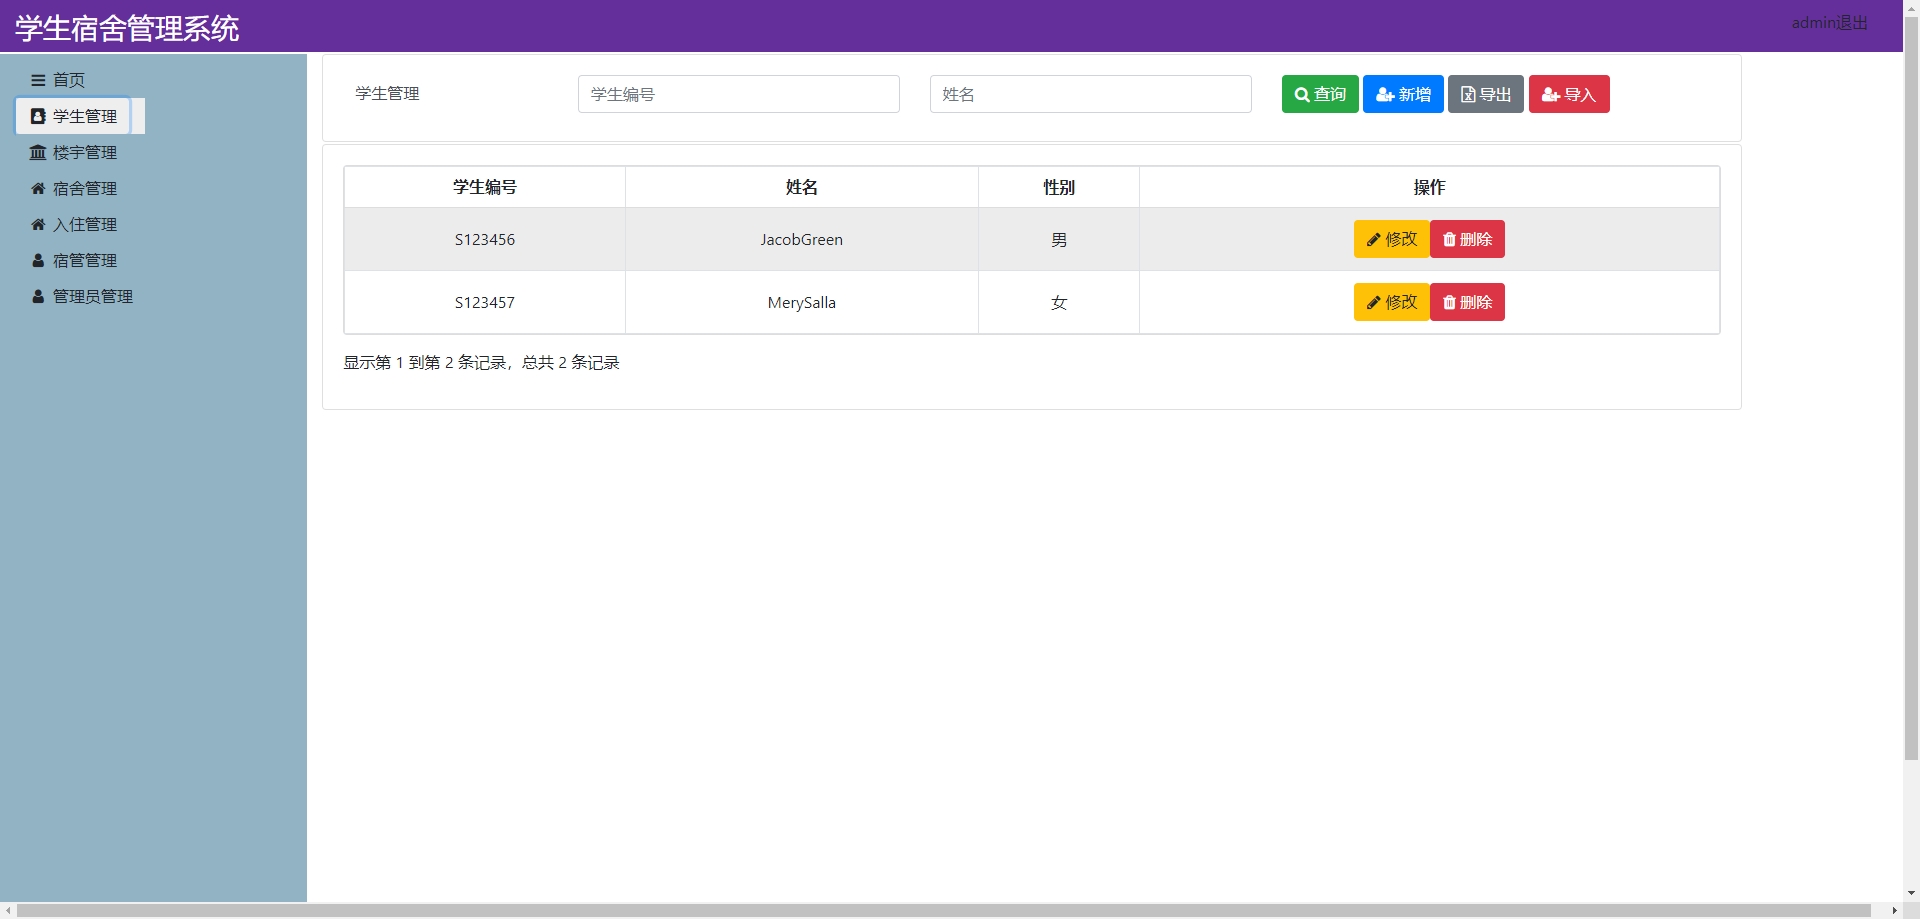1920x919 pixels.
Task: Click the 学生宿舍管理系统 title
Action: pyautogui.click(x=127, y=28)
